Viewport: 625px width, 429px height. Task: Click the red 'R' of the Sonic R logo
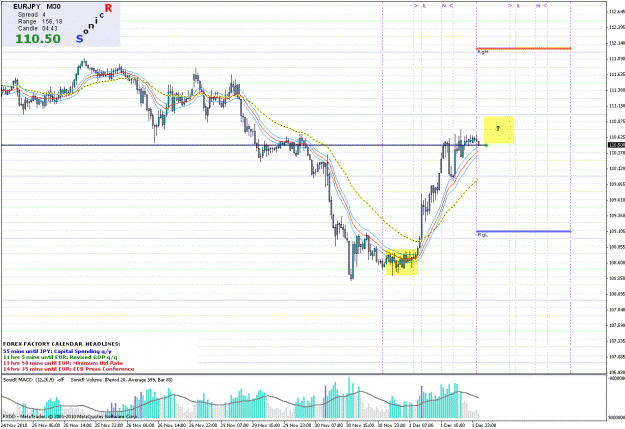point(108,8)
